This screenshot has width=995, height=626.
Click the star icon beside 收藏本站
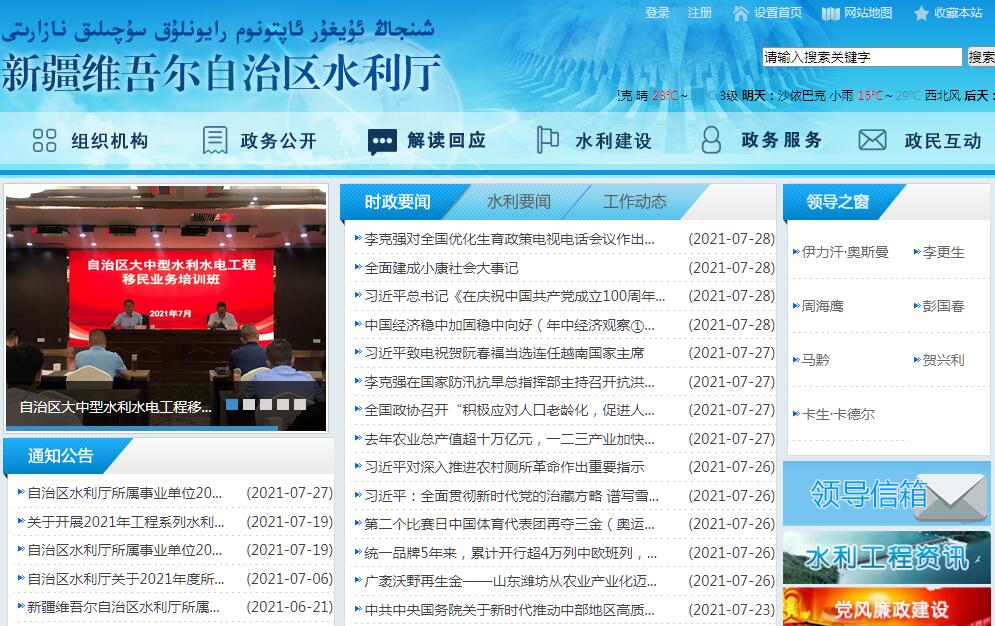[x=921, y=13]
